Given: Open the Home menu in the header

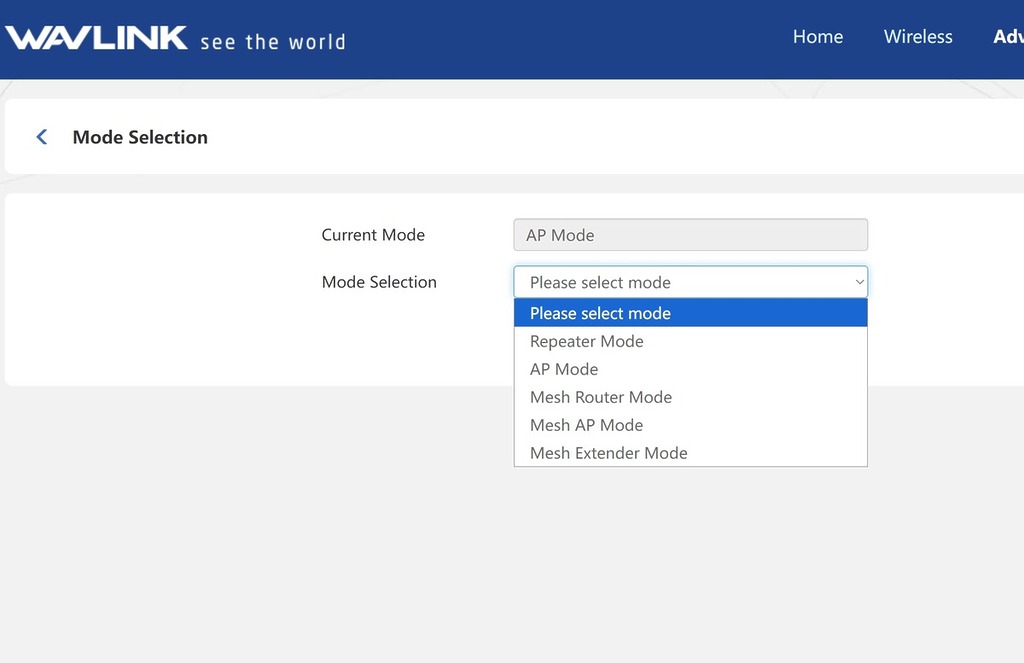Looking at the screenshot, I should (818, 37).
